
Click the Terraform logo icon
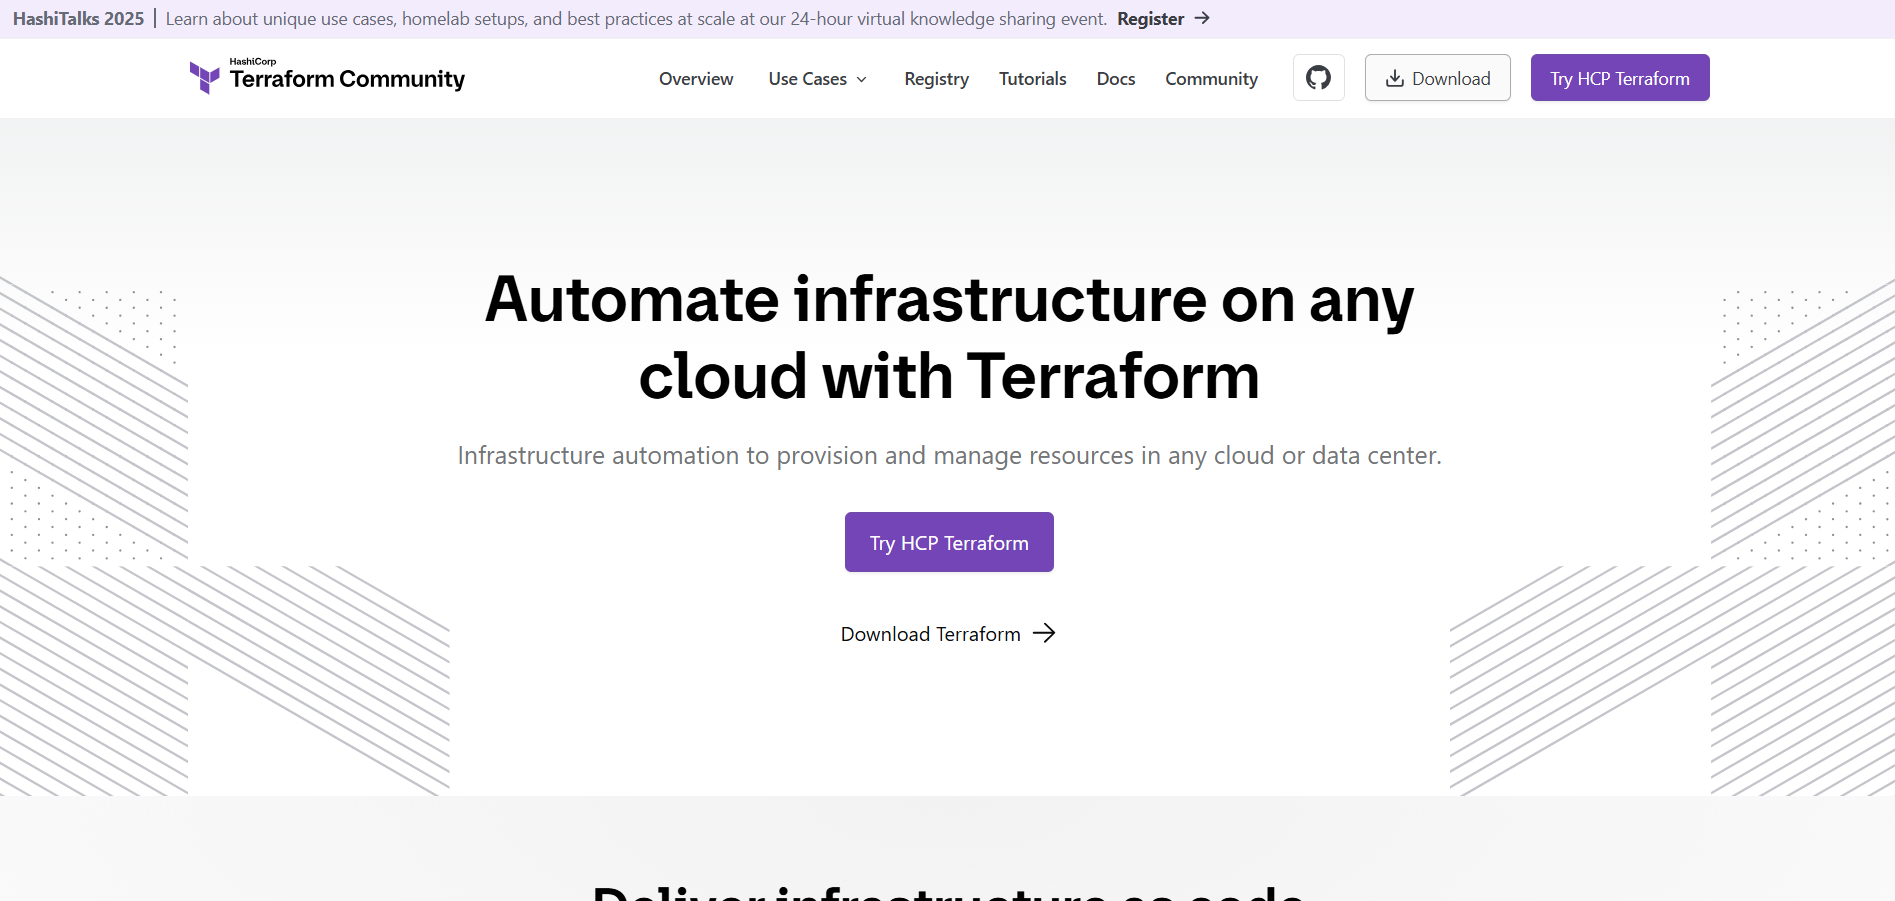tap(205, 77)
